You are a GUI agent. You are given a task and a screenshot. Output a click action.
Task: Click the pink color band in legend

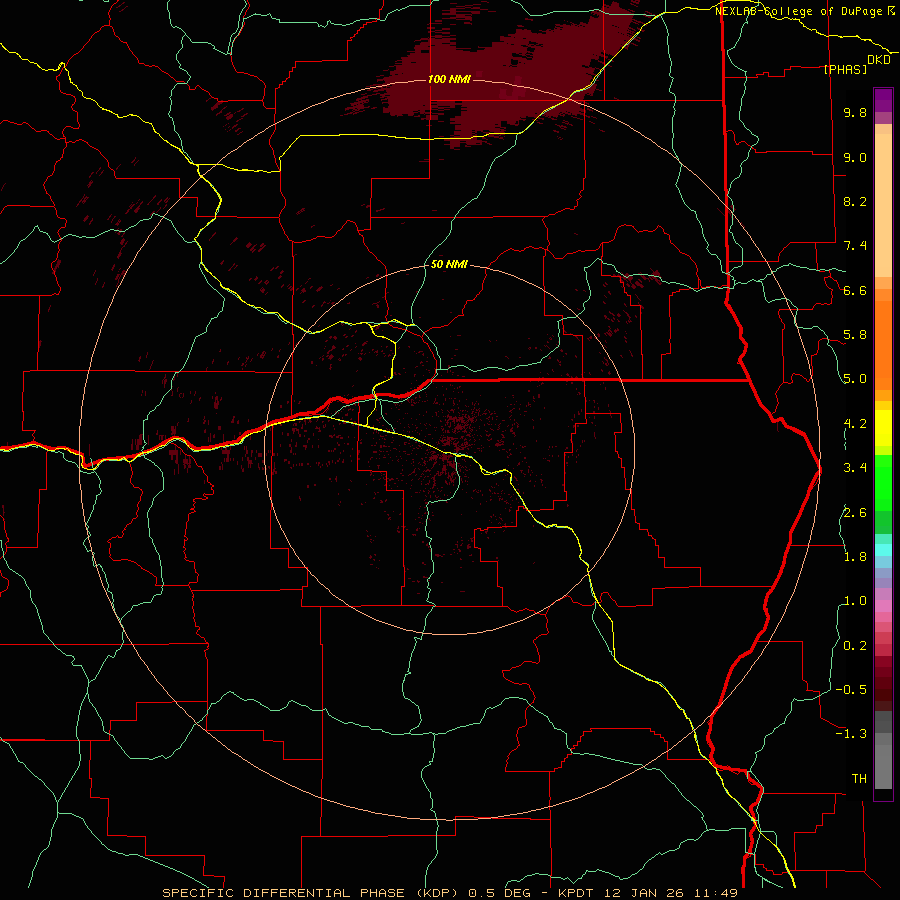(883, 606)
